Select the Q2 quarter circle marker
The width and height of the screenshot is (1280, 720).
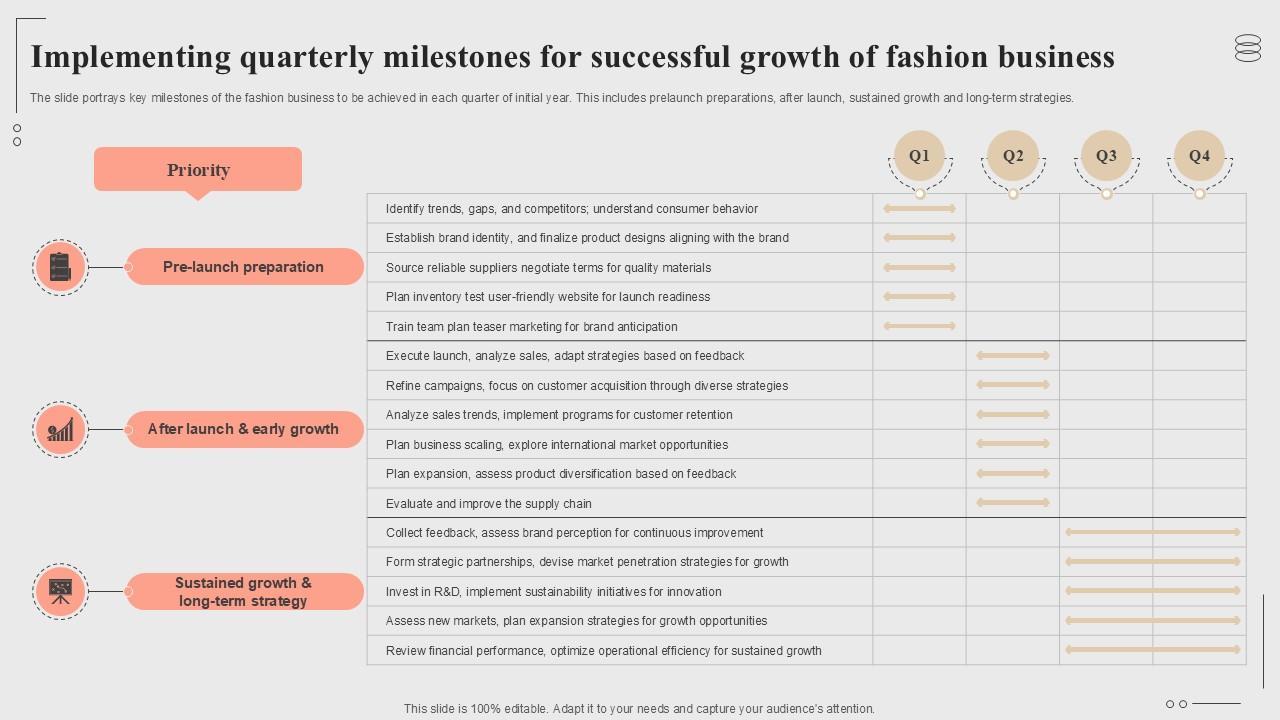(1013, 156)
